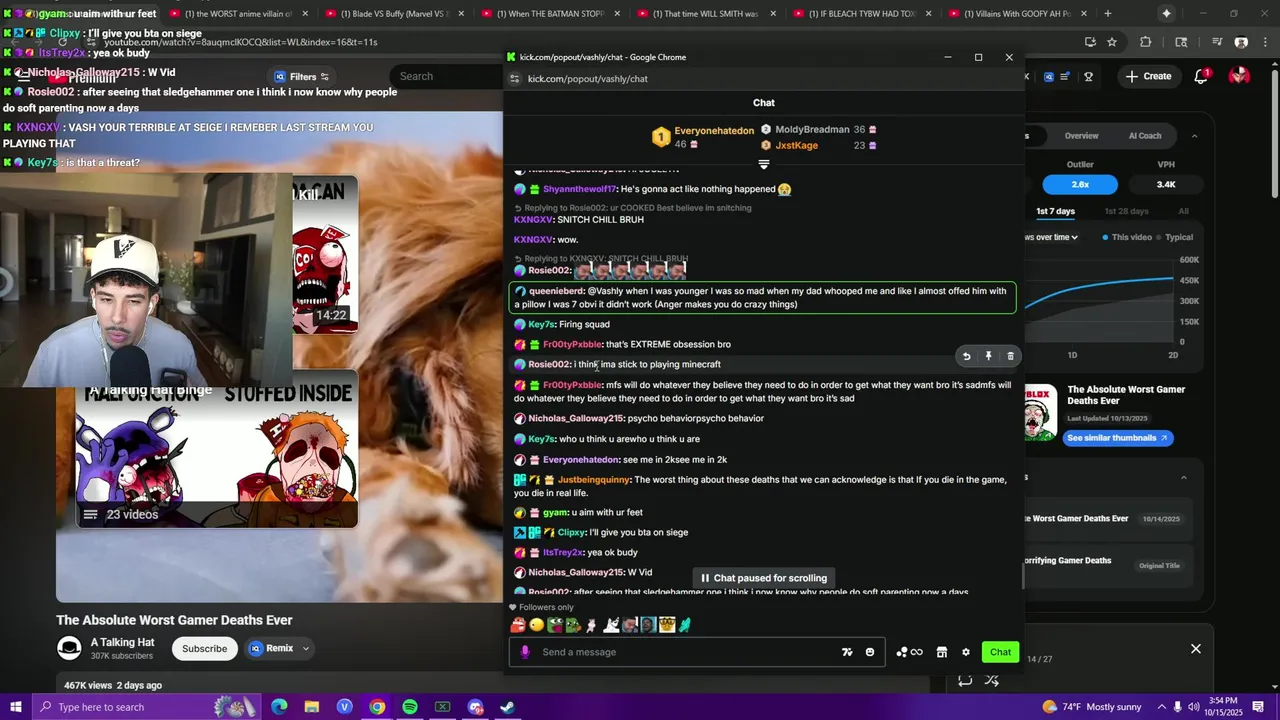Open the trophy icon in YouTube toolbar
This screenshot has height=720, width=1280.
click(1088, 76)
